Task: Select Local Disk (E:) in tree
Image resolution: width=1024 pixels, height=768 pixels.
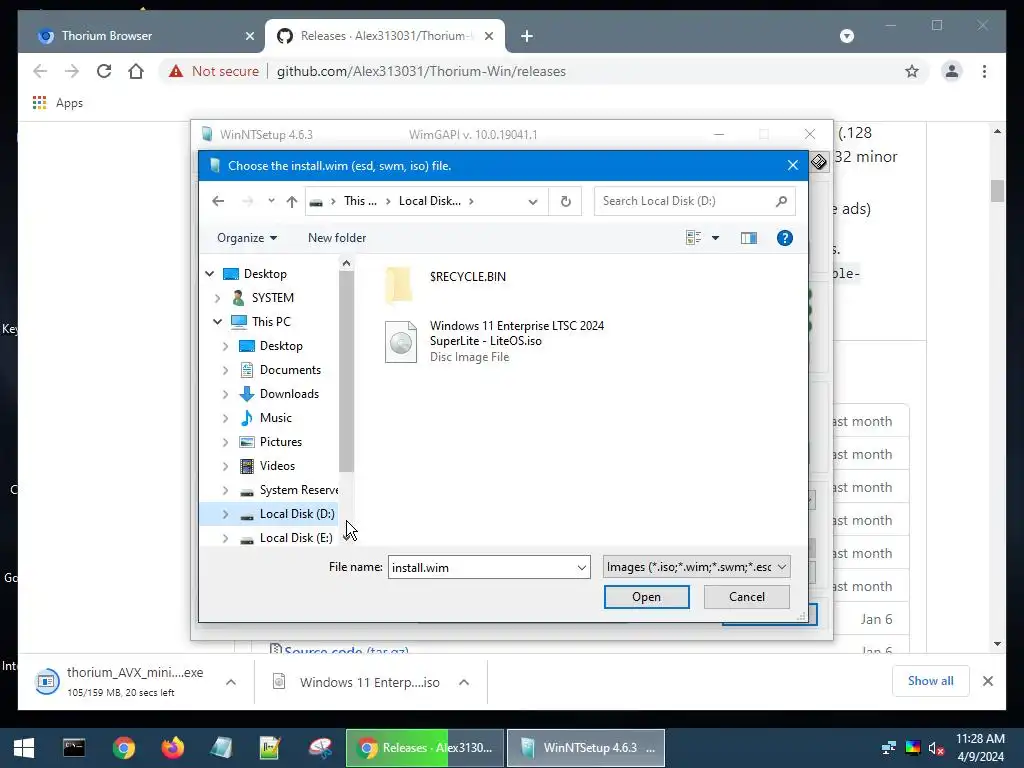Action: (295, 538)
